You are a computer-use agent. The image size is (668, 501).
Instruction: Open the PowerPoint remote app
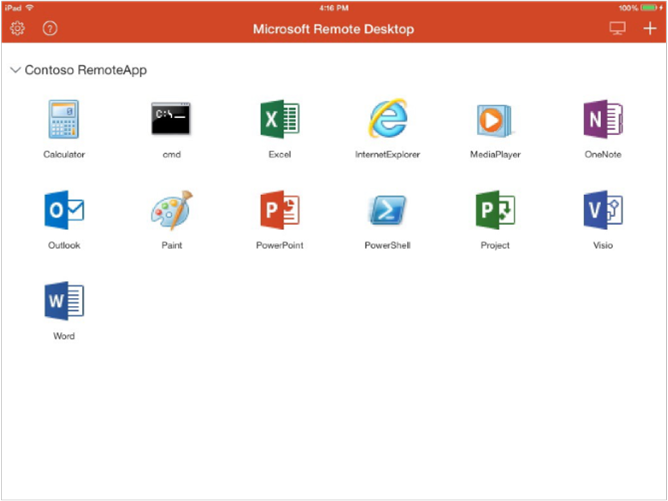(279, 210)
